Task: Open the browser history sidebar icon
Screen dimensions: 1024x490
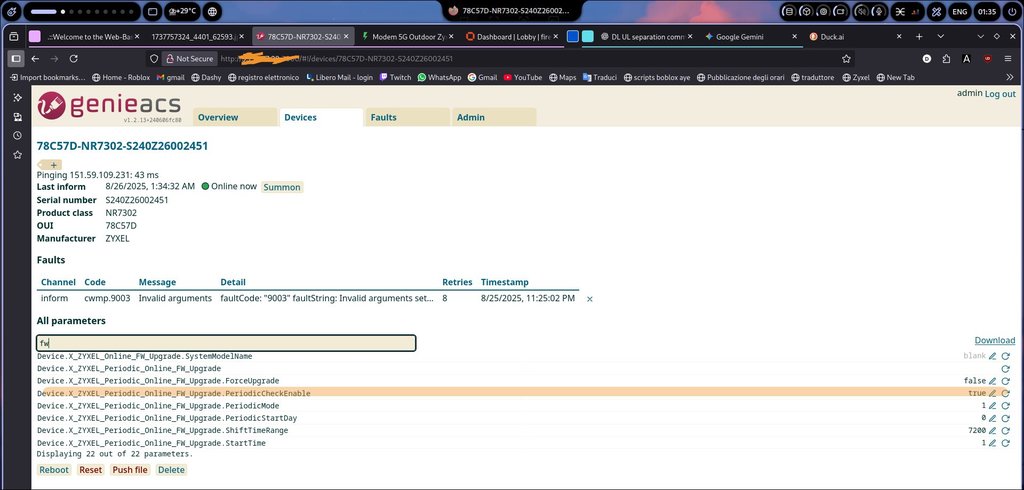Action: click(x=17, y=136)
